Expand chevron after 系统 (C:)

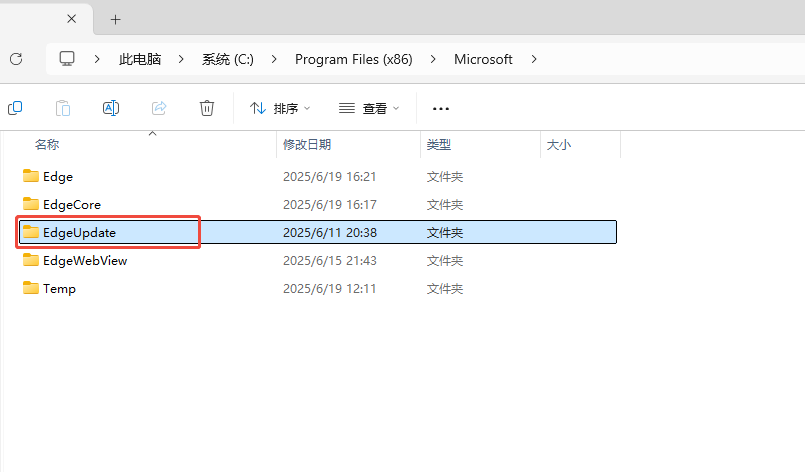point(274,59)
